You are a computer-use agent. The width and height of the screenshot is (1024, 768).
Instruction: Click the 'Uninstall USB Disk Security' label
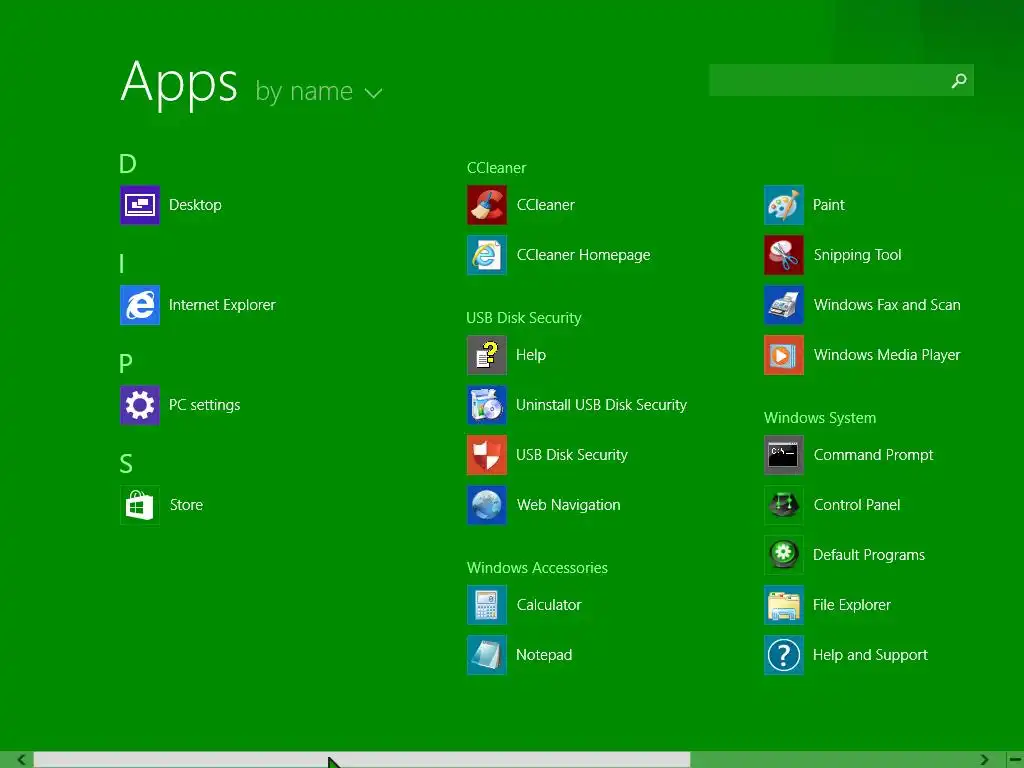pos(601,405)
